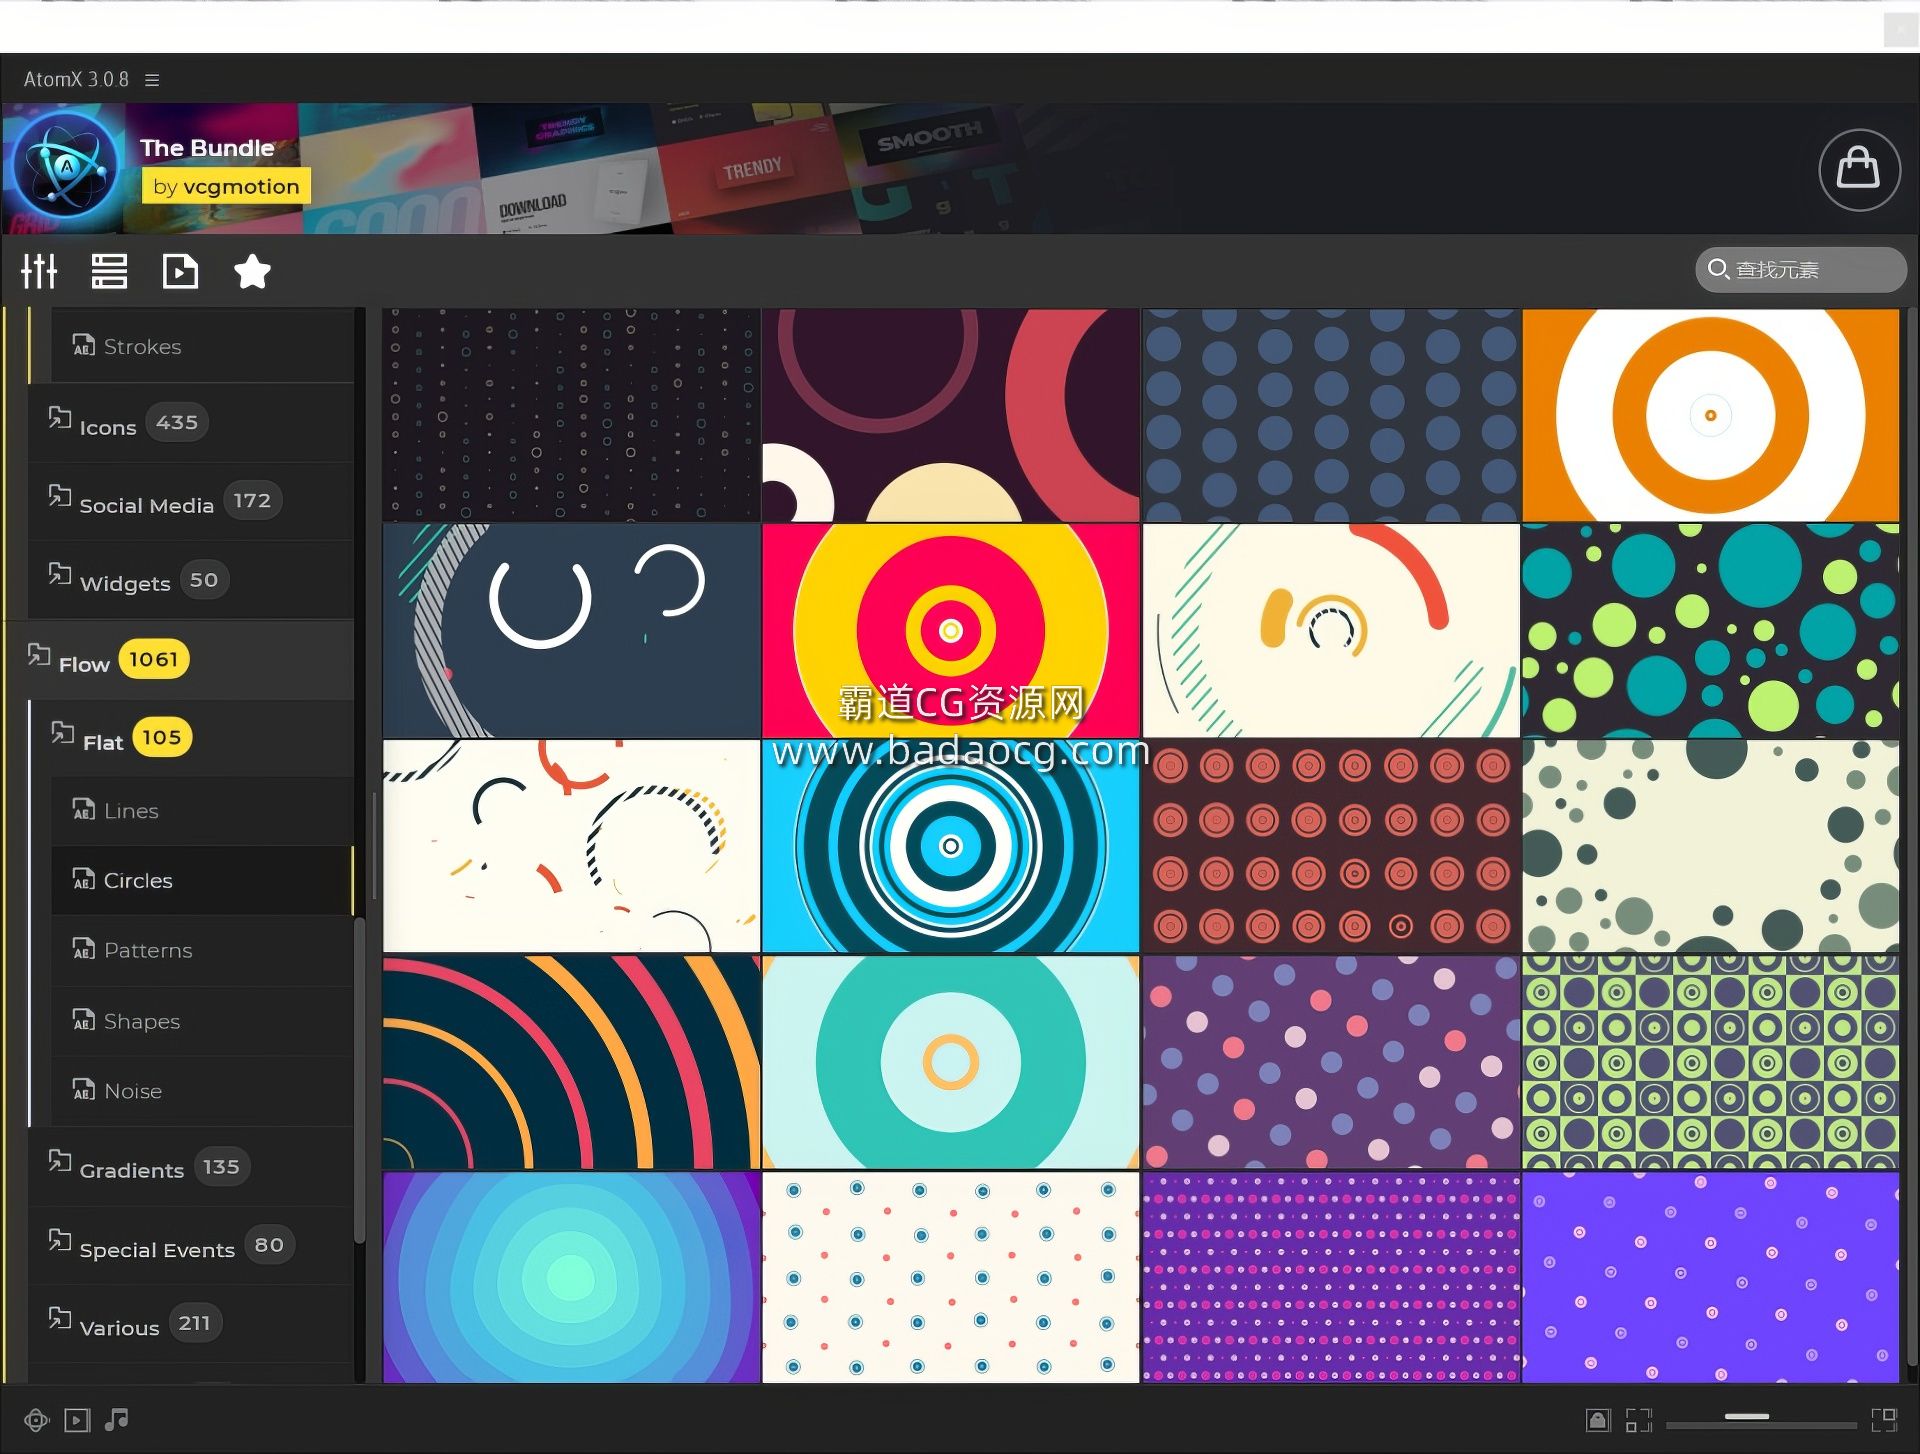Open the blue gradient blob thumbnail
The image size is (1920, 1454).
(x=571, y=1277)
